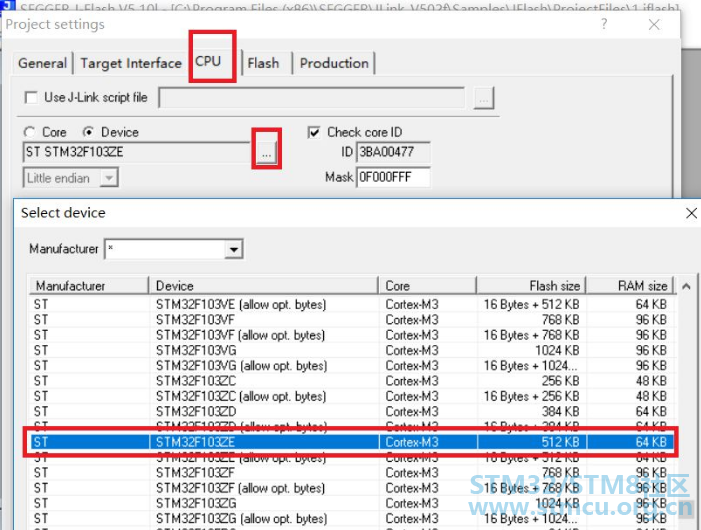Sort by Core column header
701x530 pixels.
click(427, 286)
